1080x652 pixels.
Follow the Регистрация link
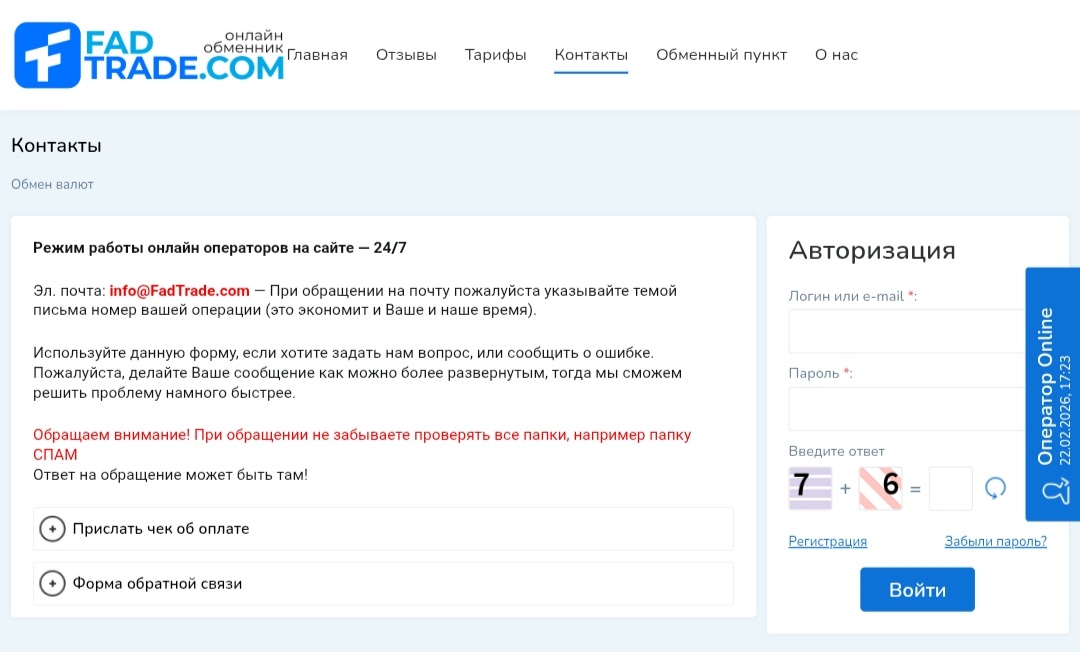point(827,541)
